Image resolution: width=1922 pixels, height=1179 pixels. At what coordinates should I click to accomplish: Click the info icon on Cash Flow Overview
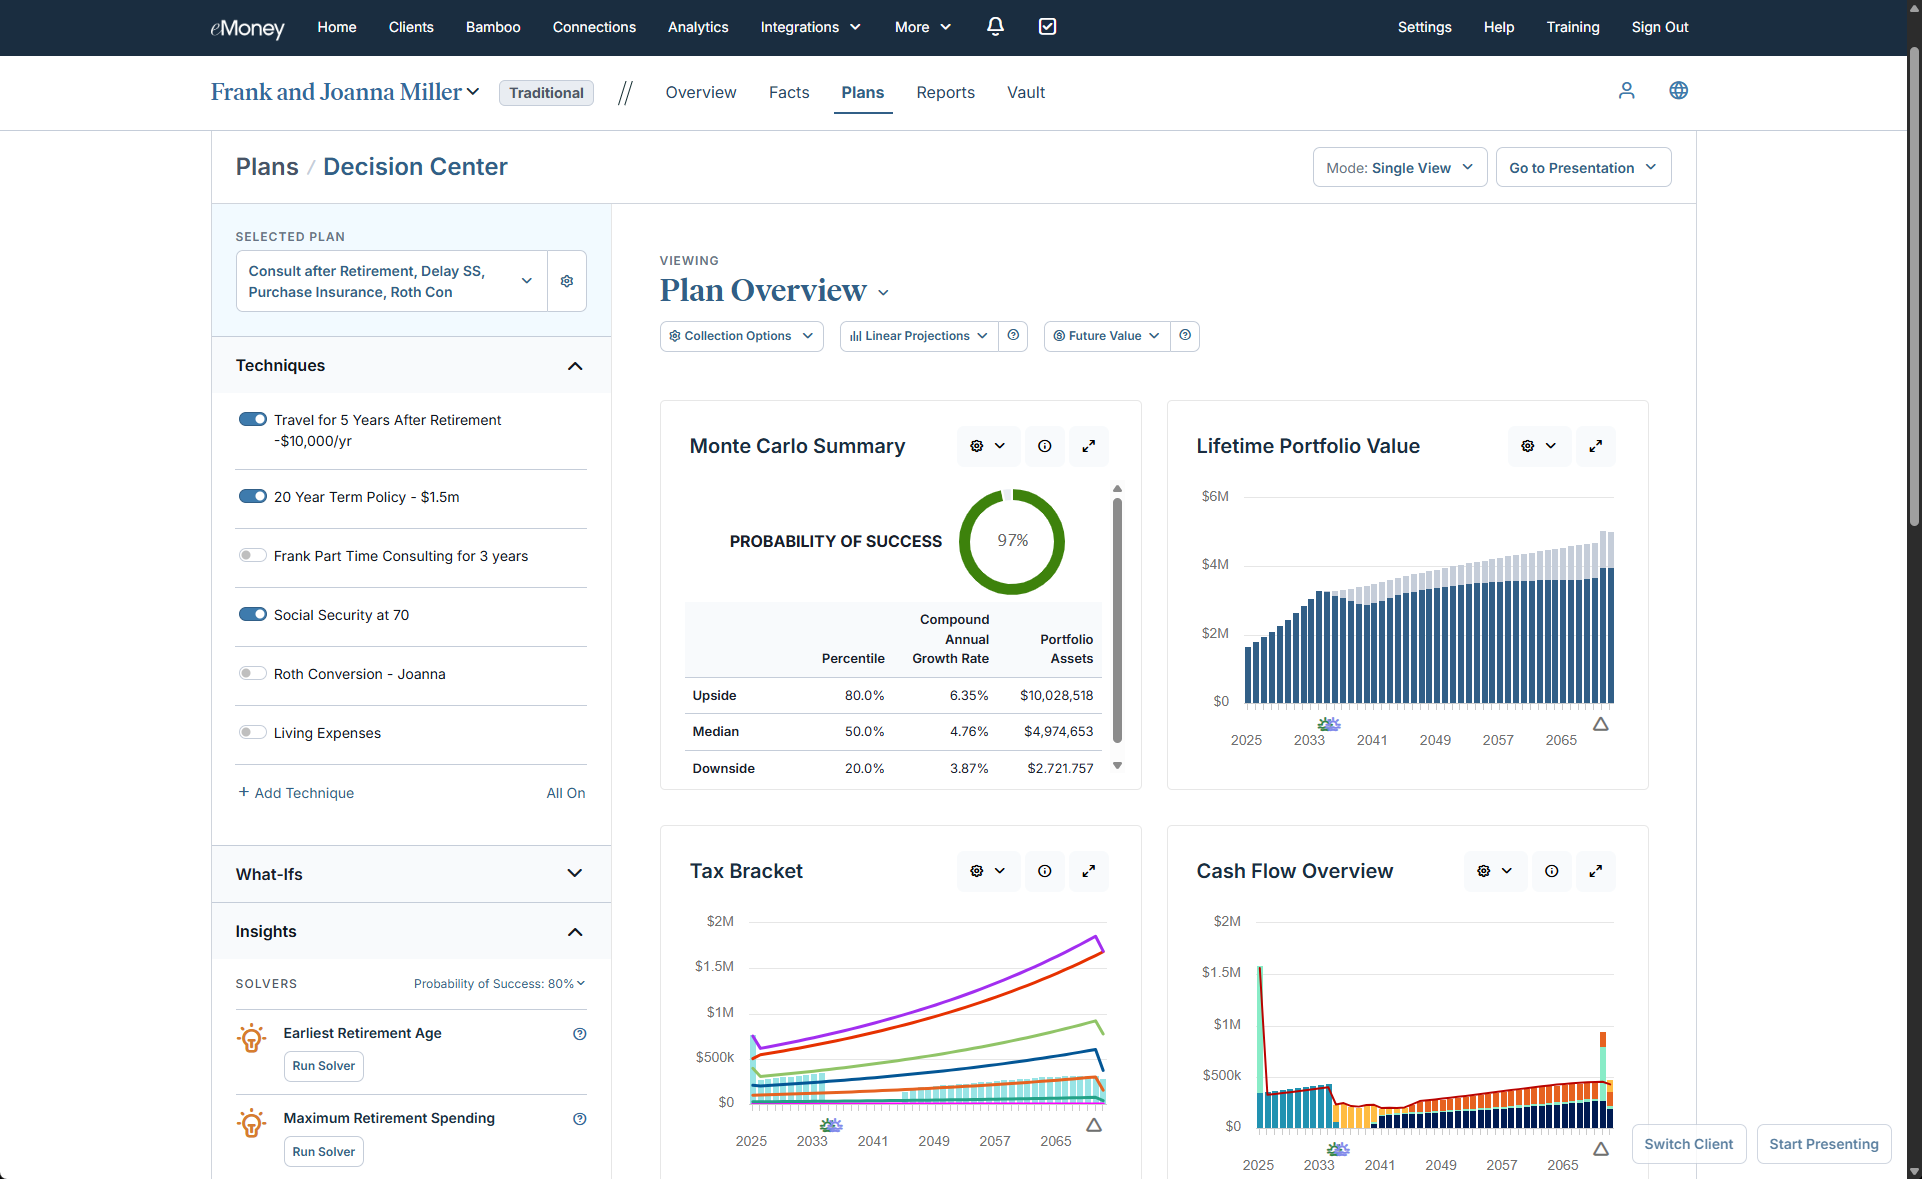(1550, 871)
